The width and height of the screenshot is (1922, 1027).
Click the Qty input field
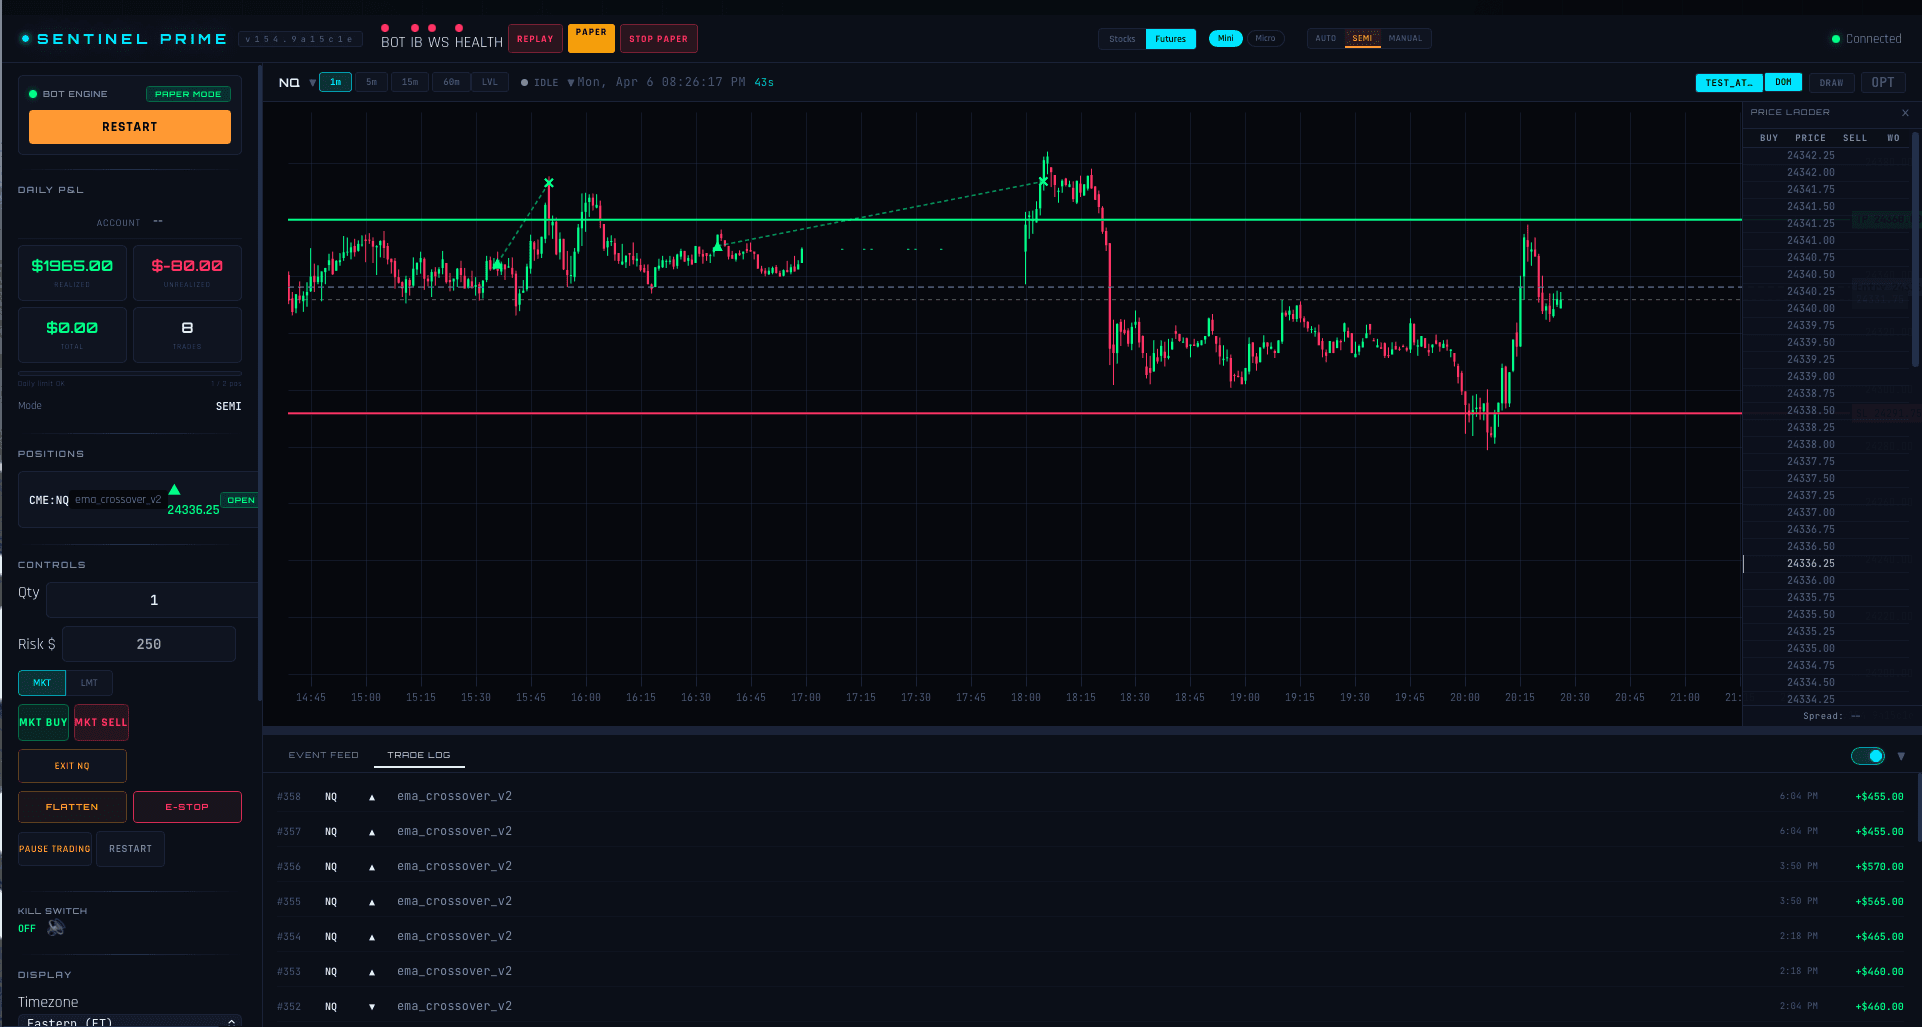click(x=153, y=600)
